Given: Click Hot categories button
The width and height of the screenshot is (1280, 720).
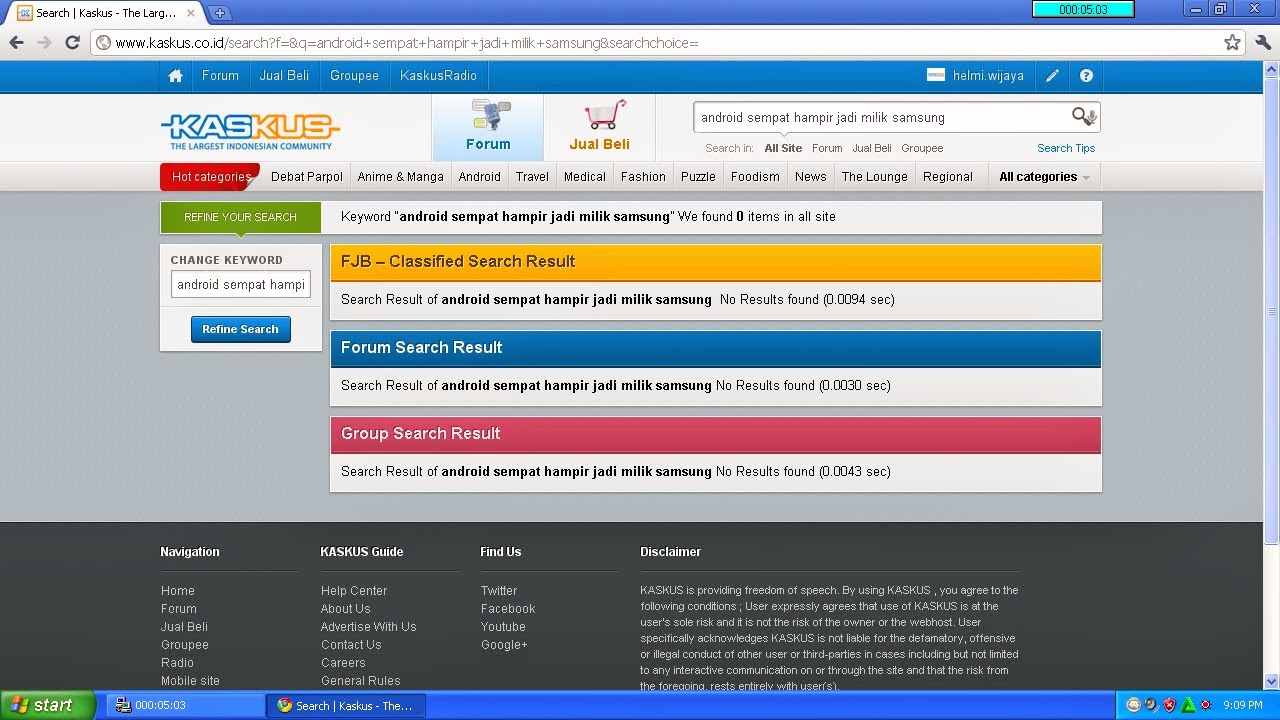Looking at the screenshot, I should click(210, 177).
